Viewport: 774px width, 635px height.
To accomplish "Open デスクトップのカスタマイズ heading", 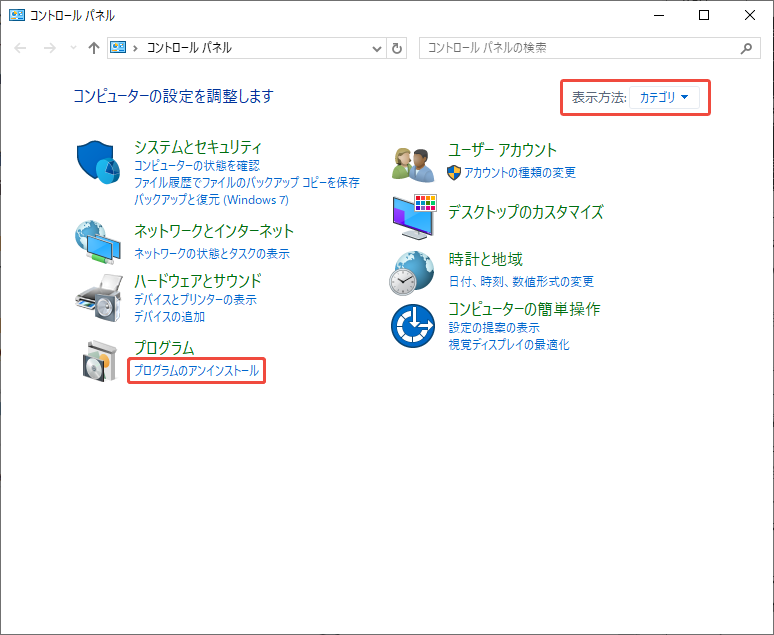I will pyautogui.click(x=525, y=212).
